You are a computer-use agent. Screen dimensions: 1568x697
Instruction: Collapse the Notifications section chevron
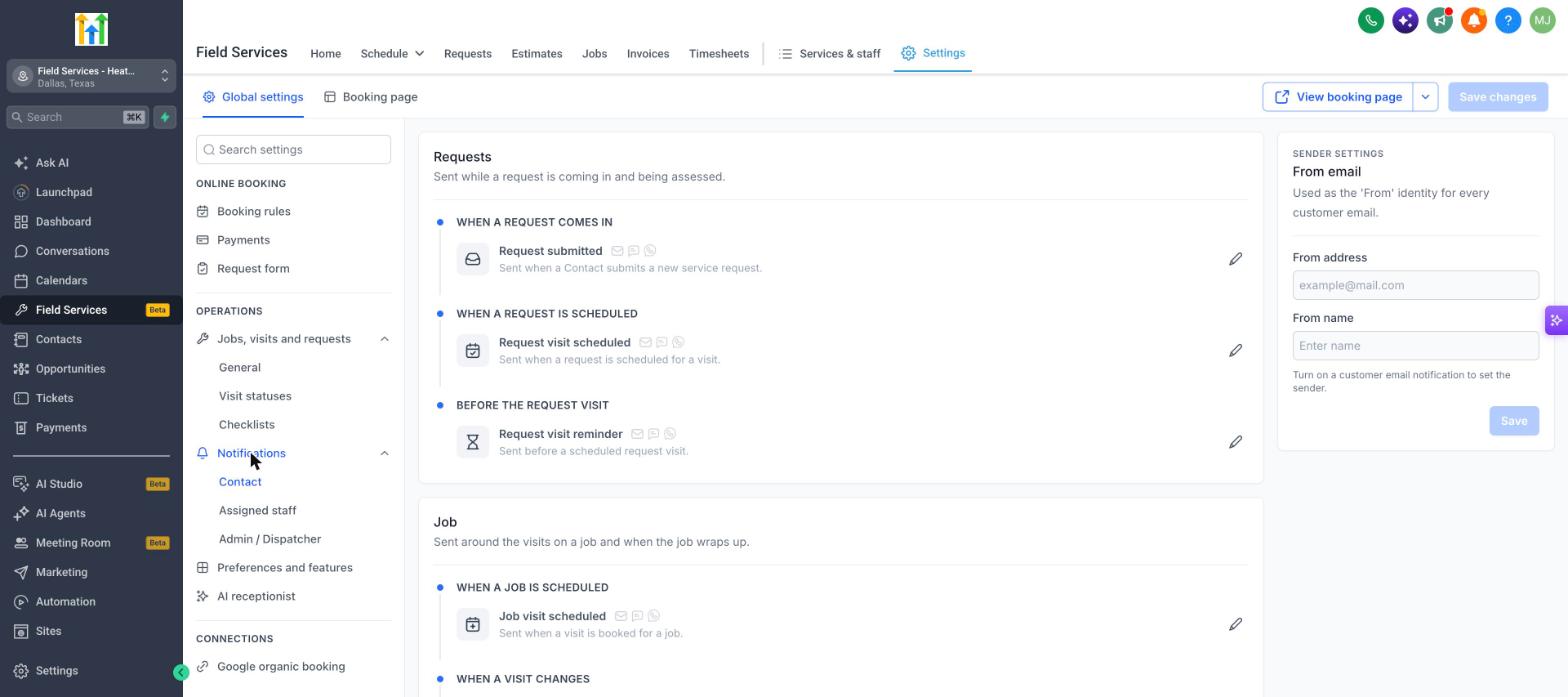coord(384,454)
